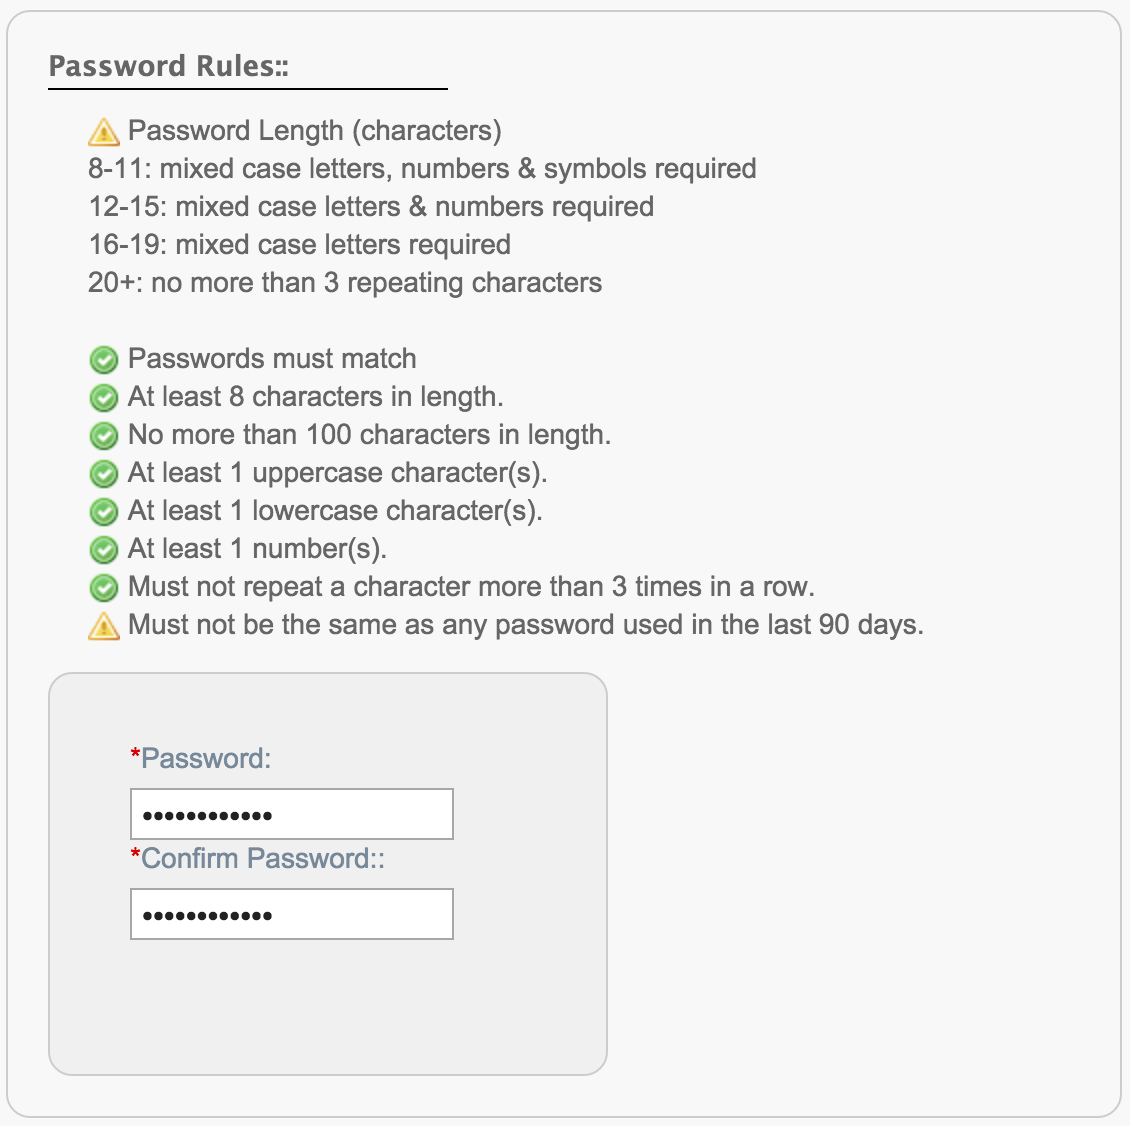The image size is (1130, 1126).
Task: Click the check icon for No more than 100 characters
Action: (x=104, y=436)
